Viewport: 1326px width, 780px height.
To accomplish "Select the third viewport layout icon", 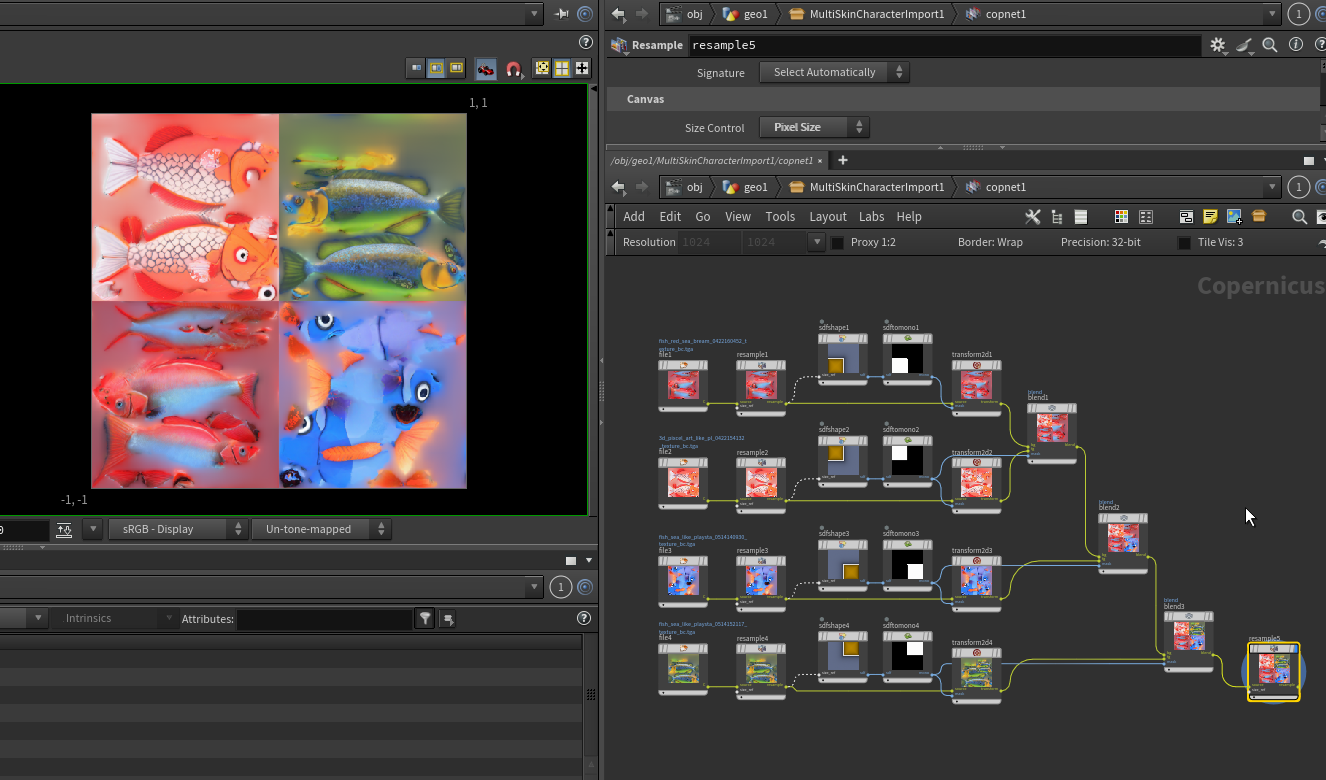I will pyautogui.click(x=456, y=68).
